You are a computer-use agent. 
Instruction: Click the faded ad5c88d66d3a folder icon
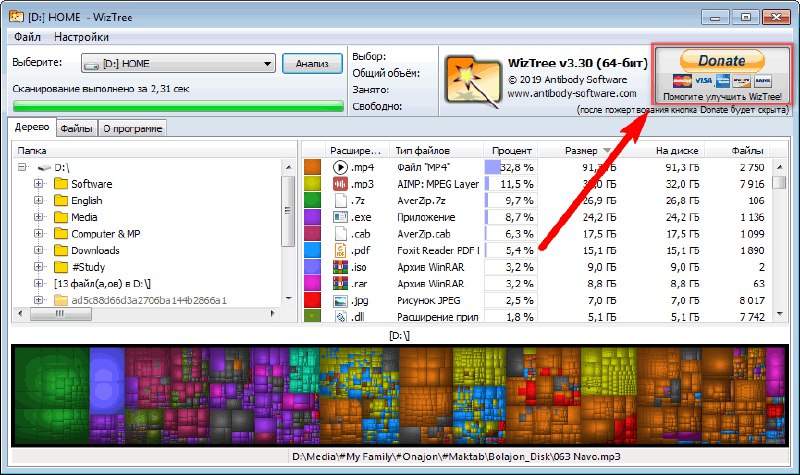pos(61,300)
